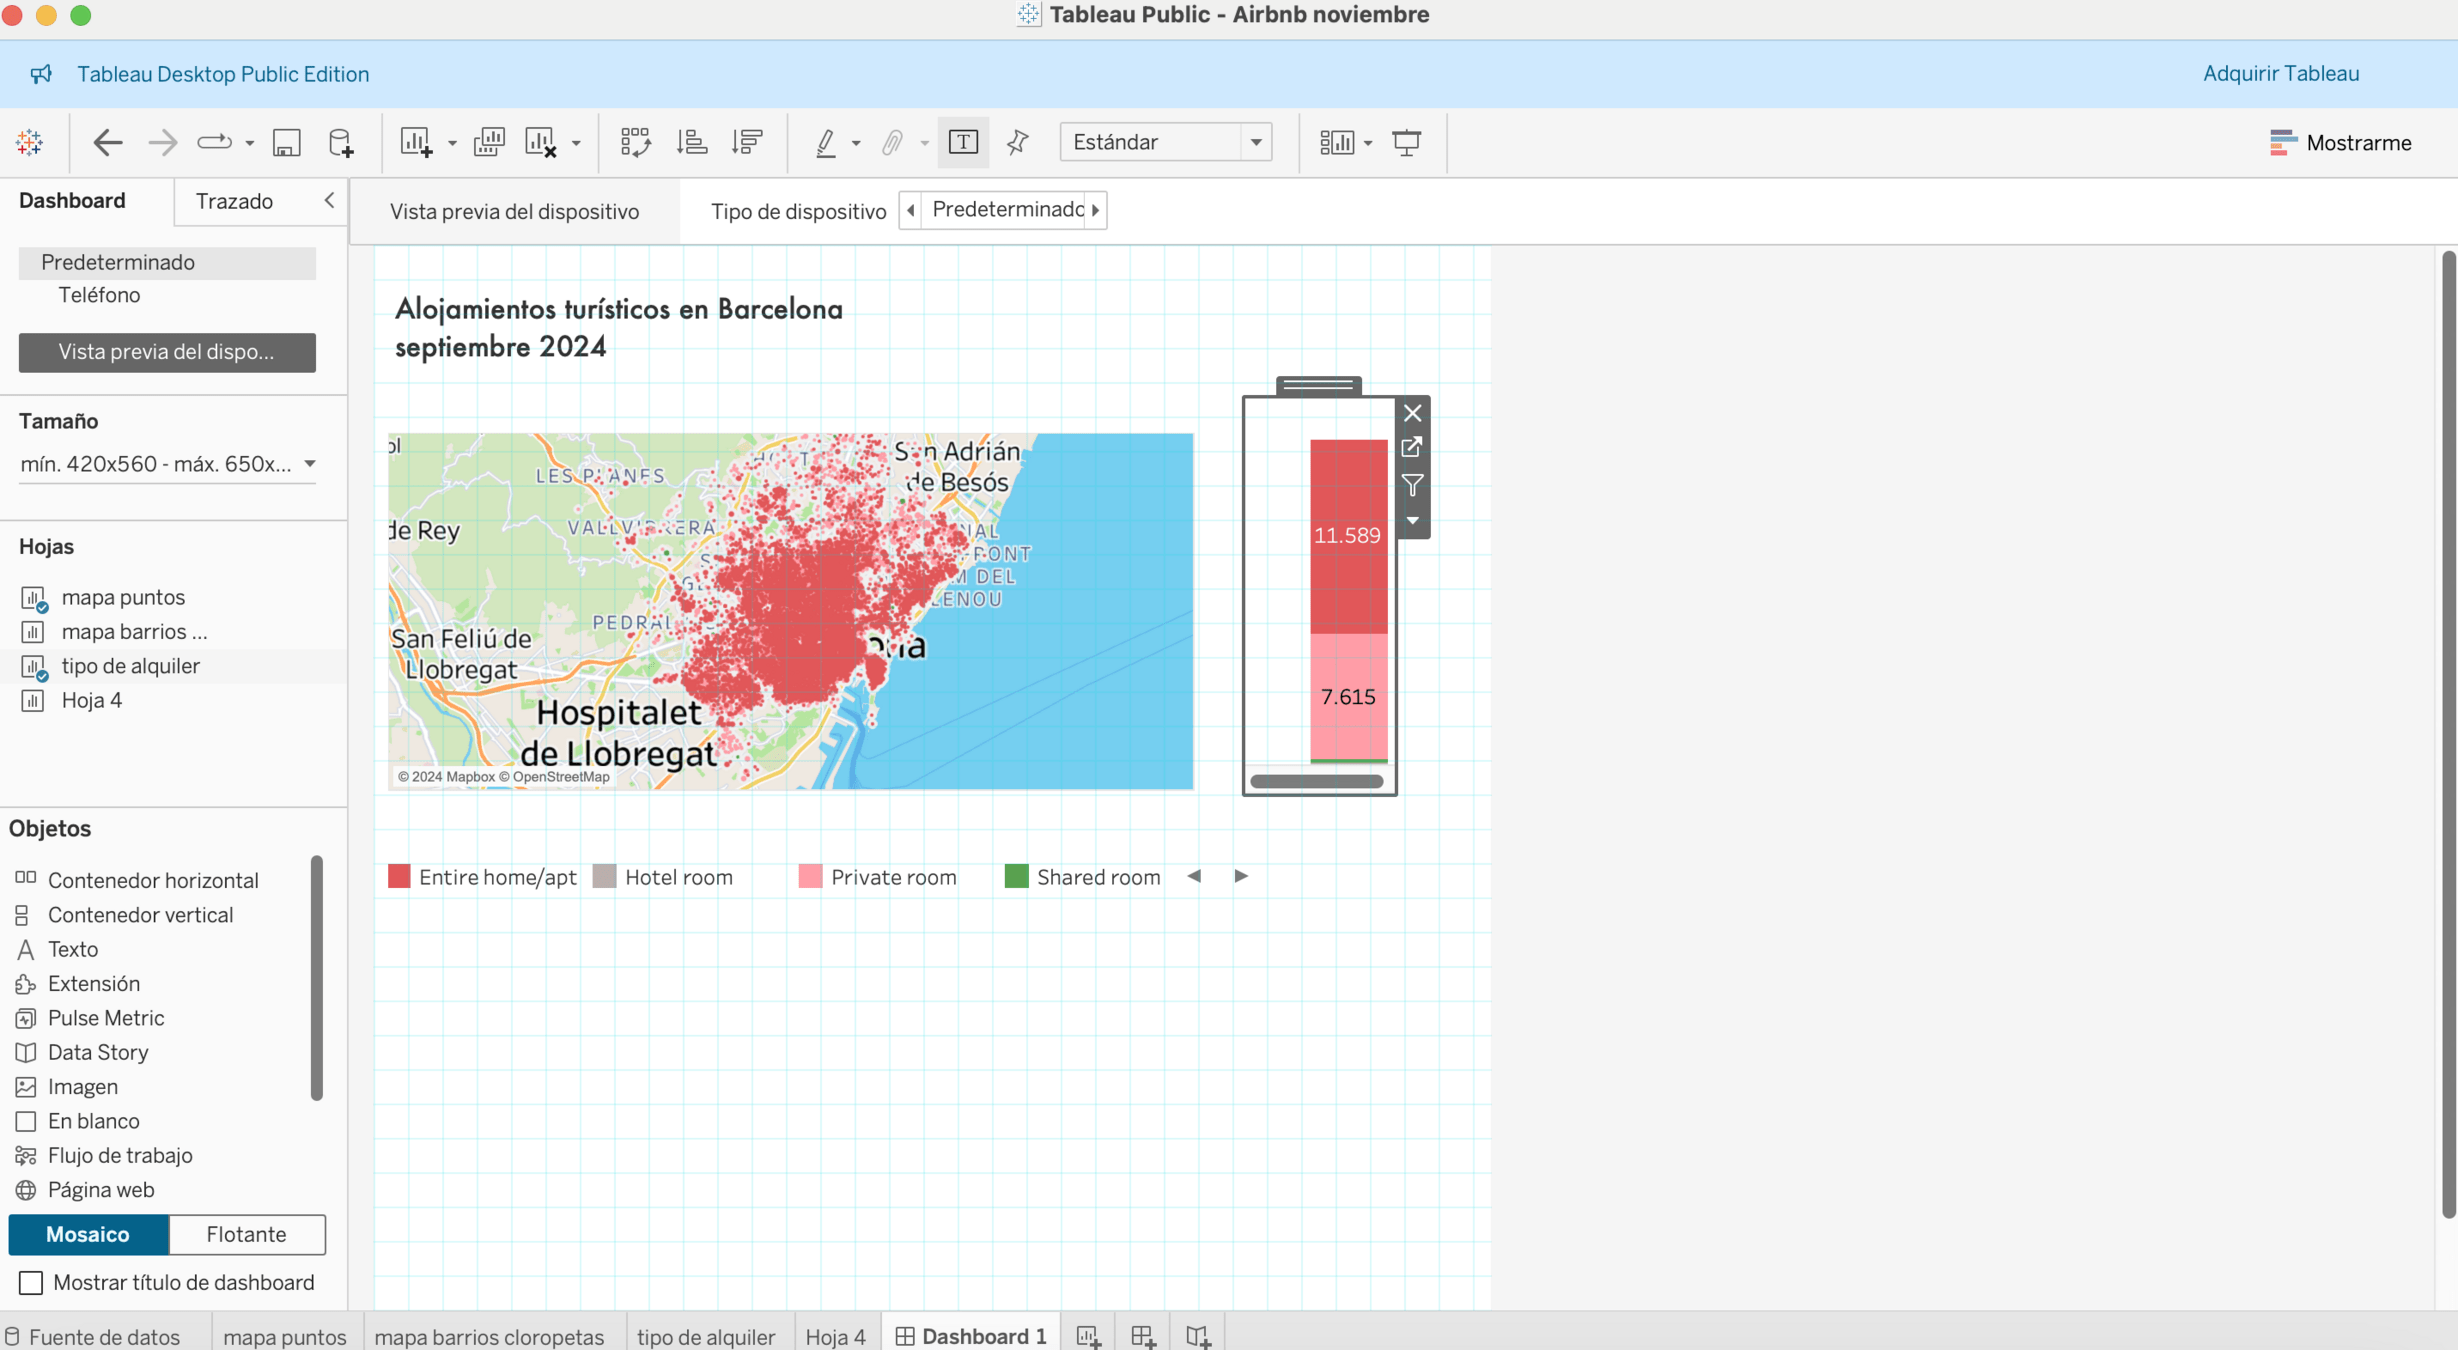Click the save workbook icon
This screenshot has width=2458, height=1350.
286,142
